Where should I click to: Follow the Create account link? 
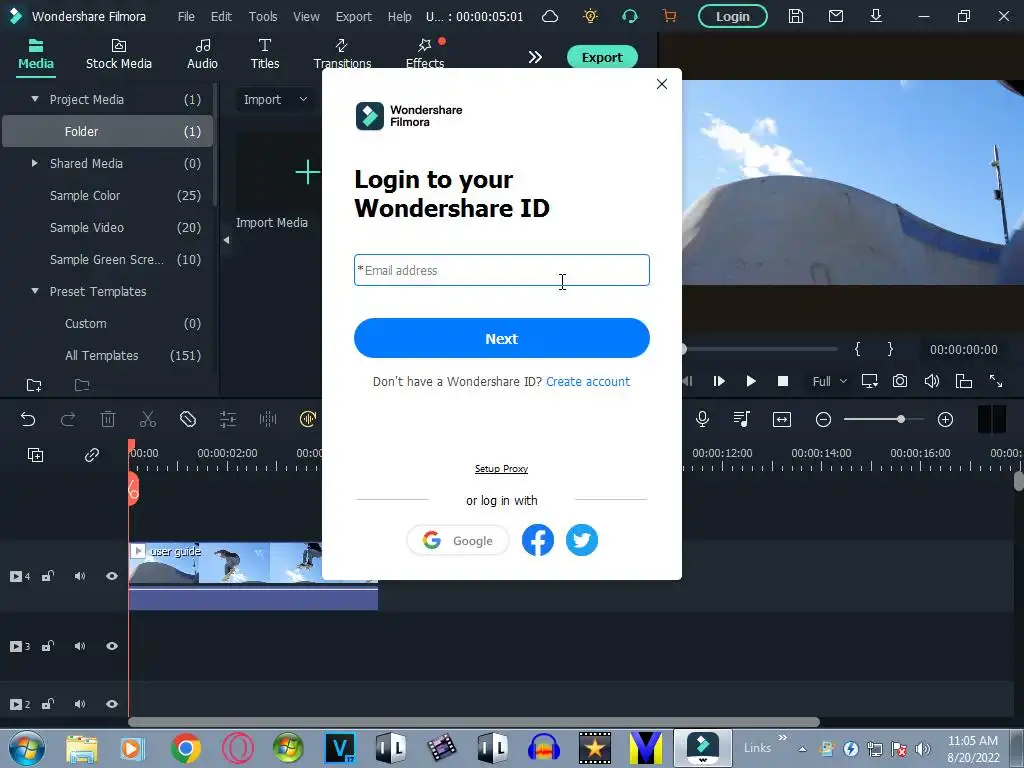tap(588, 381)
